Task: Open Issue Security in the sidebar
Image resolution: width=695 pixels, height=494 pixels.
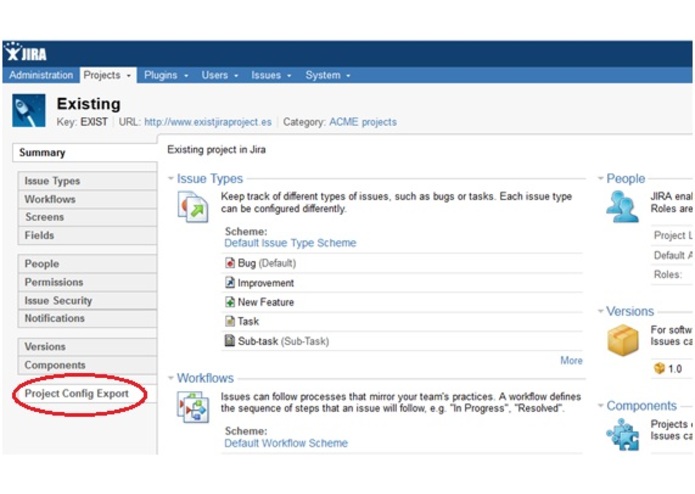Action: pyautogui.click(x=87, y=300)
